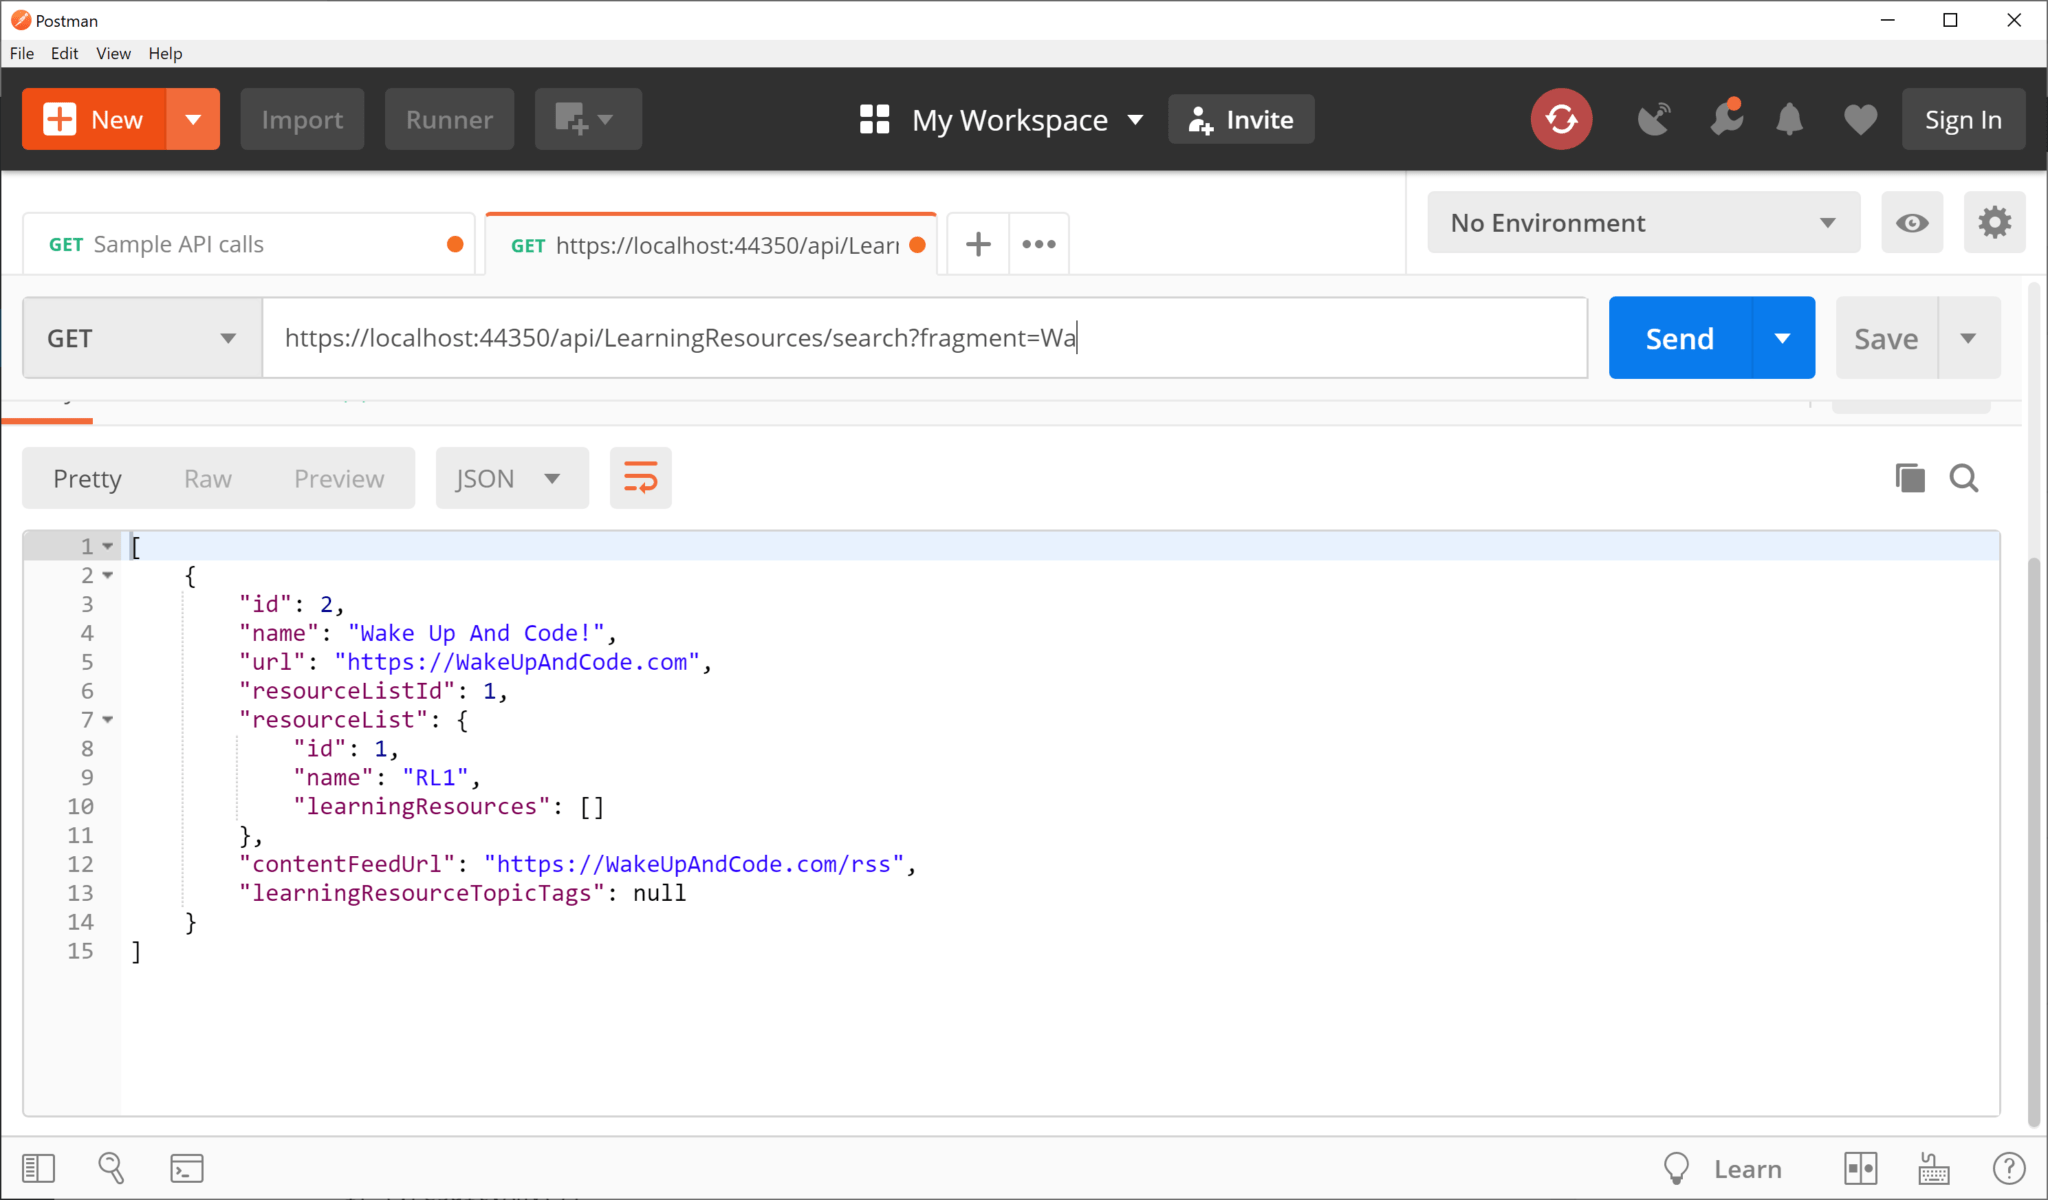Toggle the sidebar panel icon
Image resolution: width=2048 pixels, height=1200 pixels.
tap(37, 1167)
